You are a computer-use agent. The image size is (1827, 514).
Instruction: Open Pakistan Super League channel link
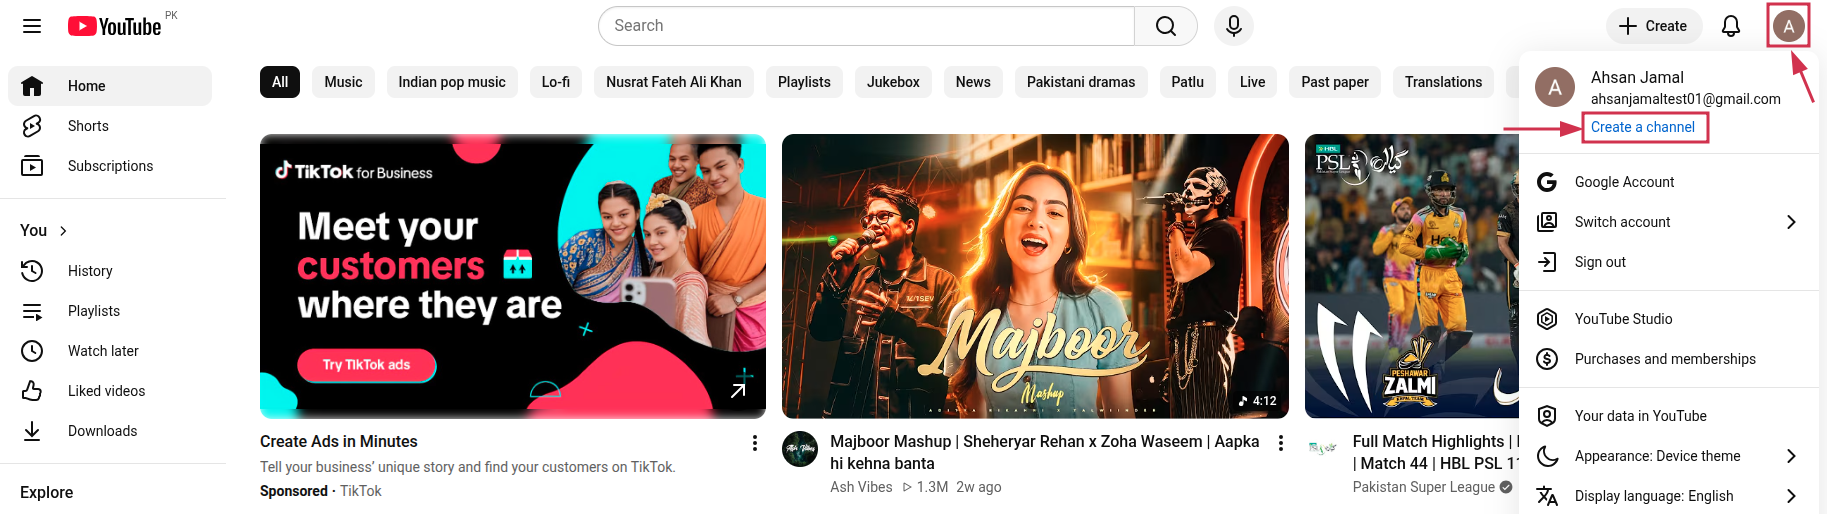(1424, 487)
